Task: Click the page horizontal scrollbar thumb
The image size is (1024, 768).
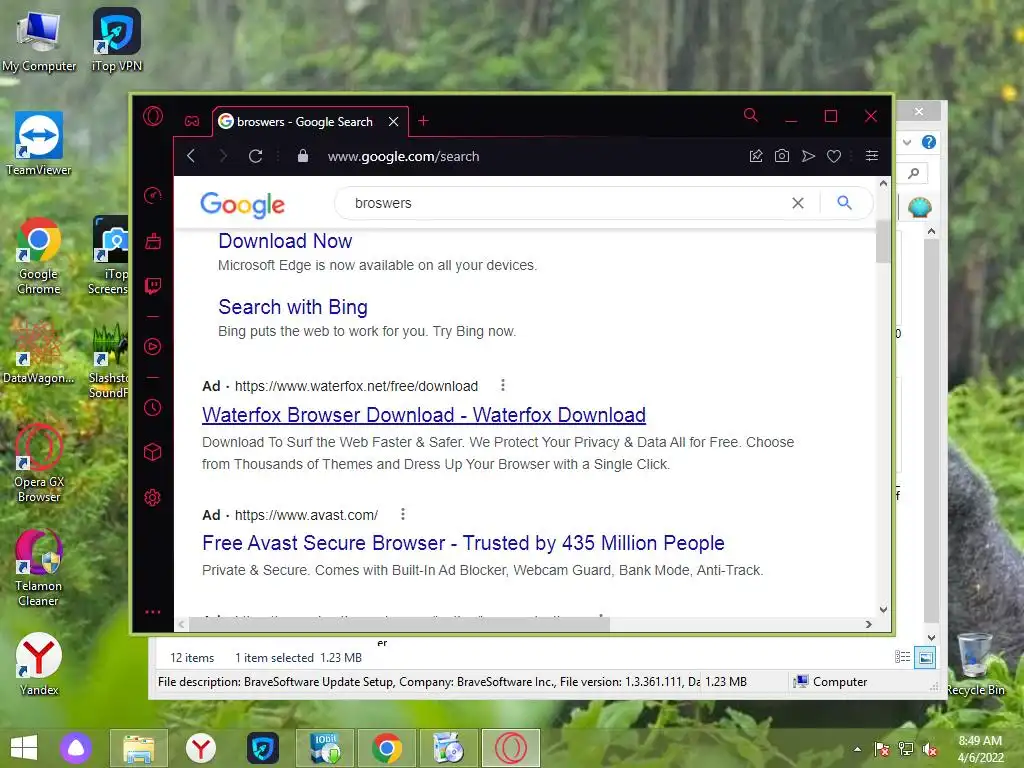Action: coord(398,624)
